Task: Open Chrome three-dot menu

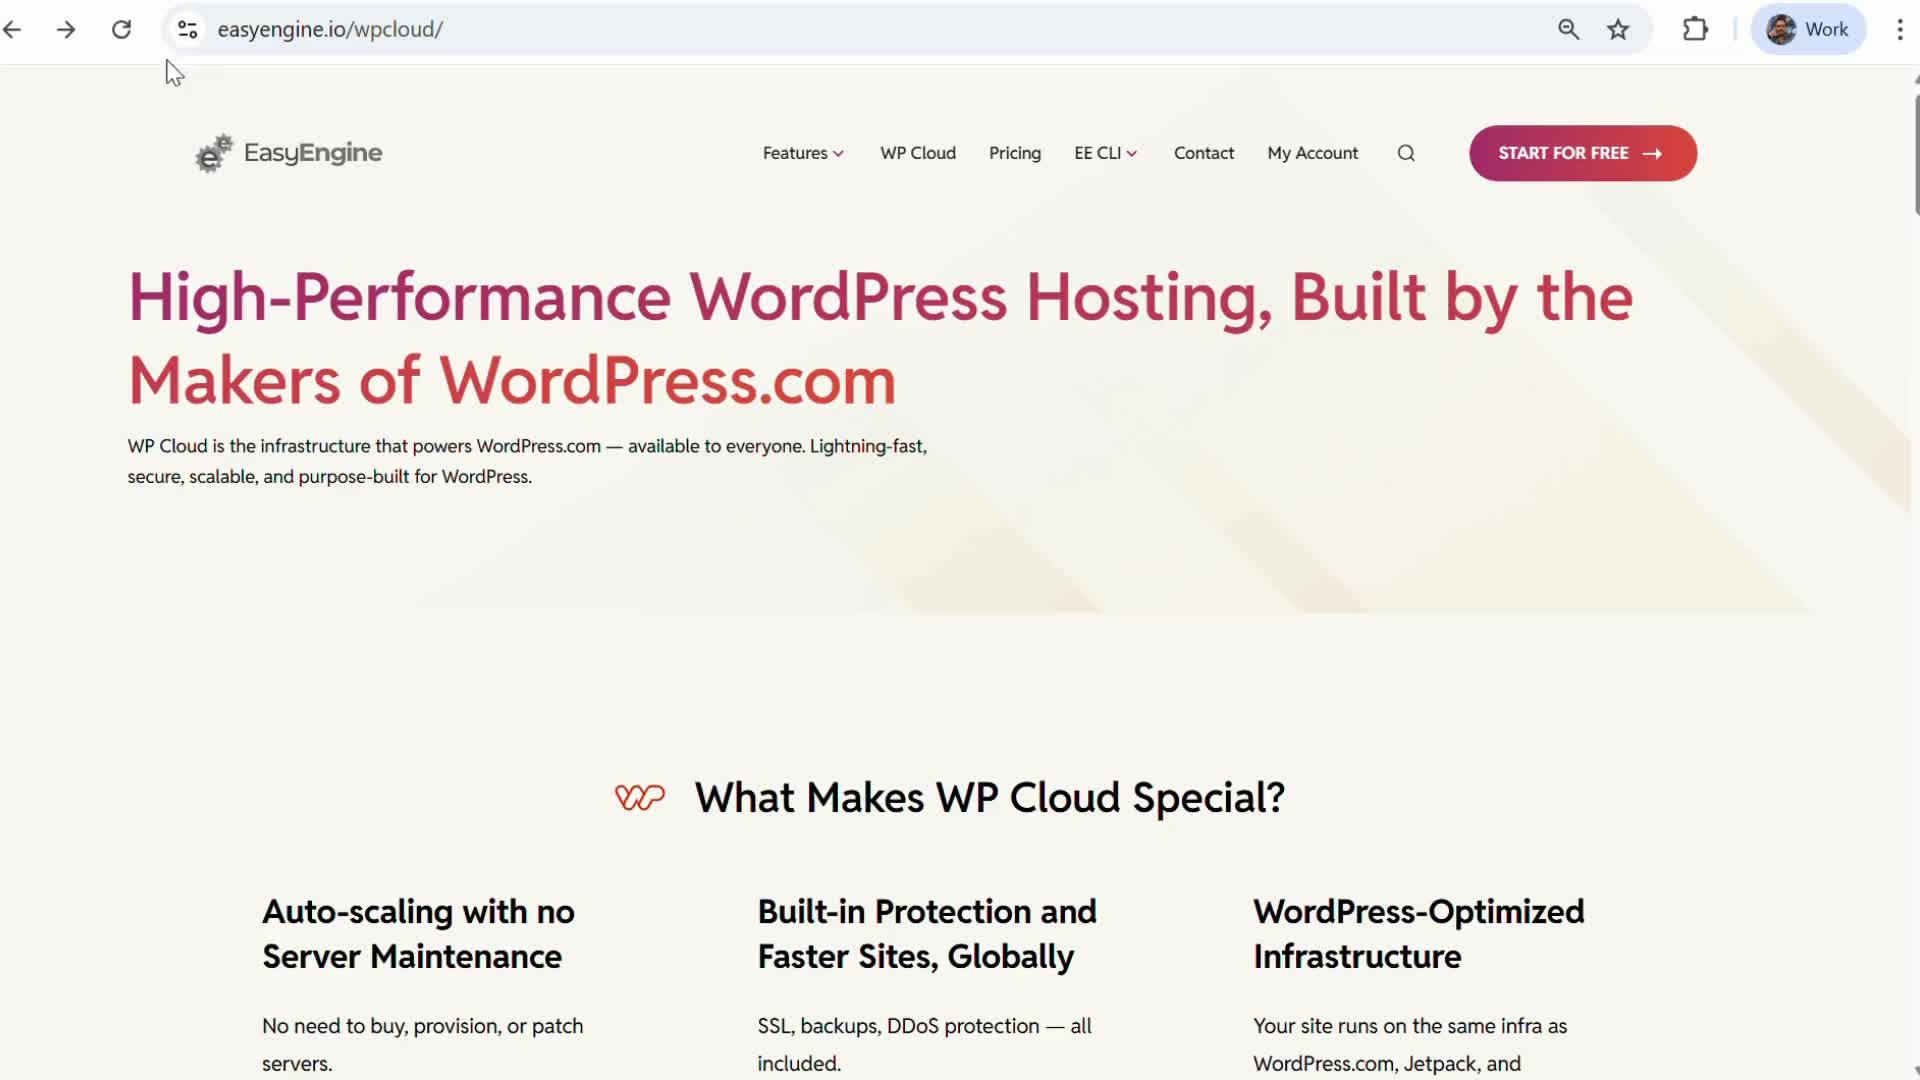Action: pos(1899,29)
